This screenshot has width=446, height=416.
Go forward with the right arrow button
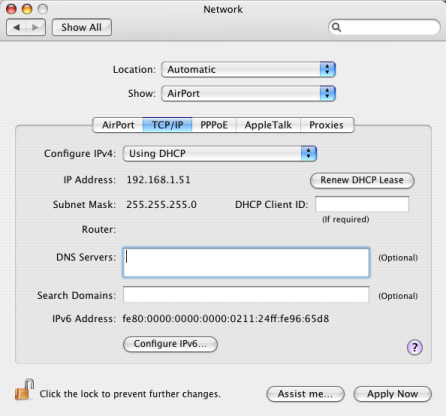[36, 27]
